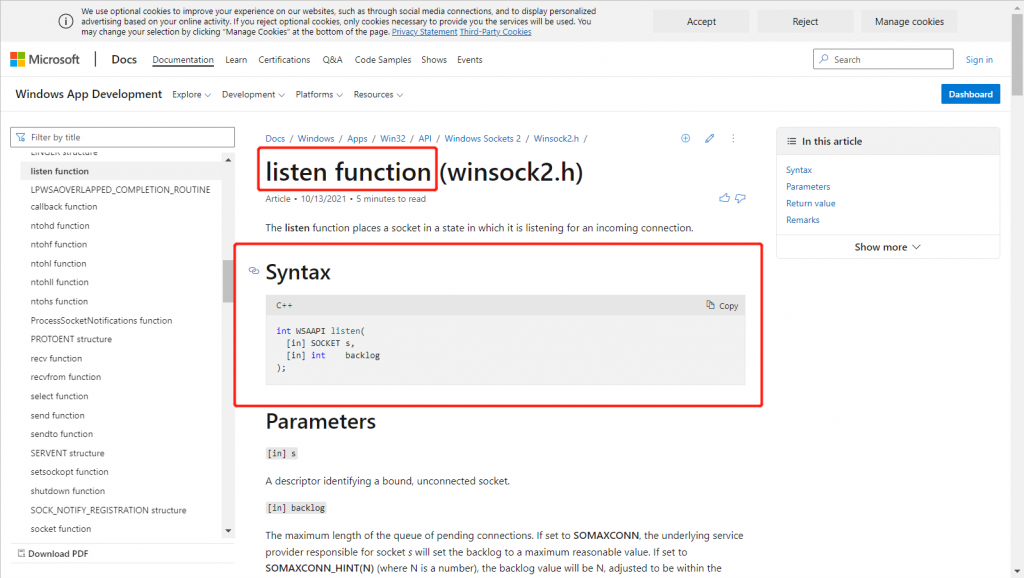Viewport: 1024px width, 578px height.
Task: Click sidebar scroll down arrow
Action: pyautogui.click(x=228, y=530)
